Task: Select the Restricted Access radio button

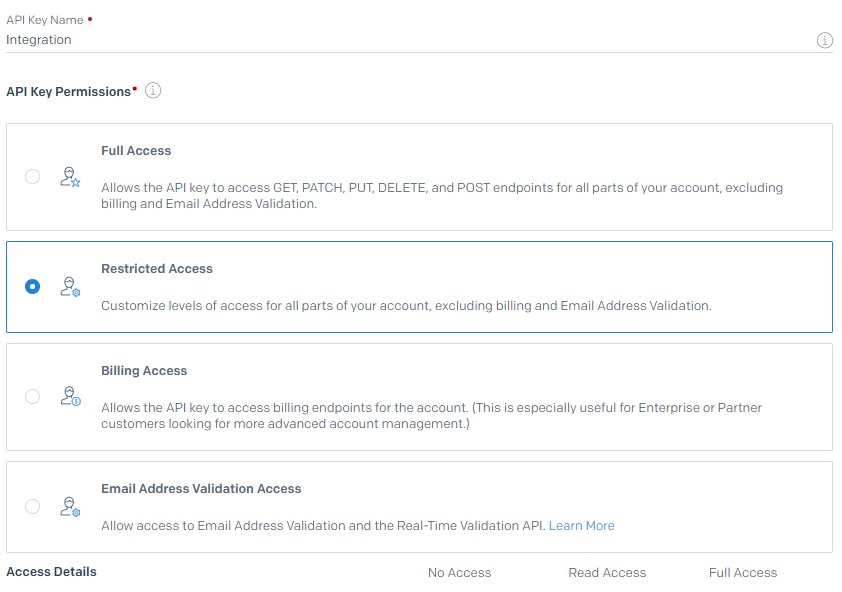Action: click(x=32, y=287)
